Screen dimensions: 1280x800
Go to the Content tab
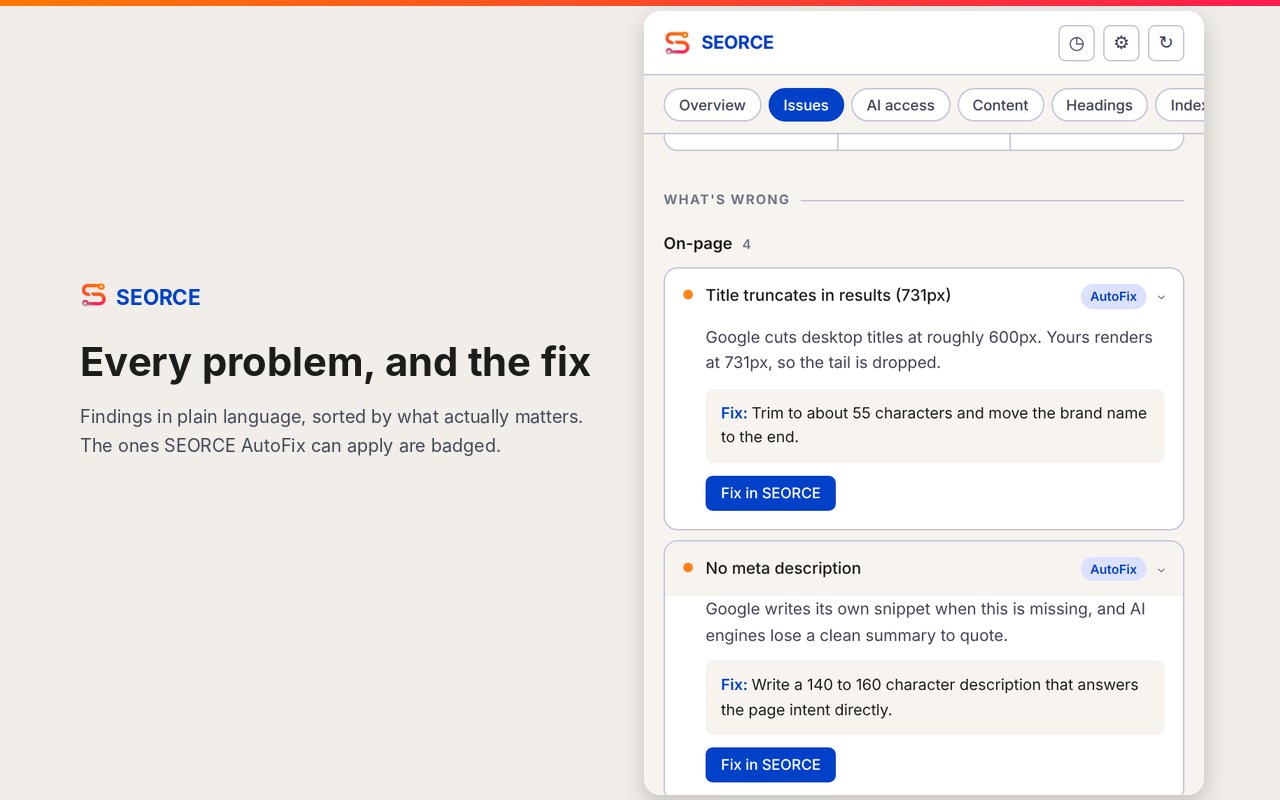tap(1000, 105)
